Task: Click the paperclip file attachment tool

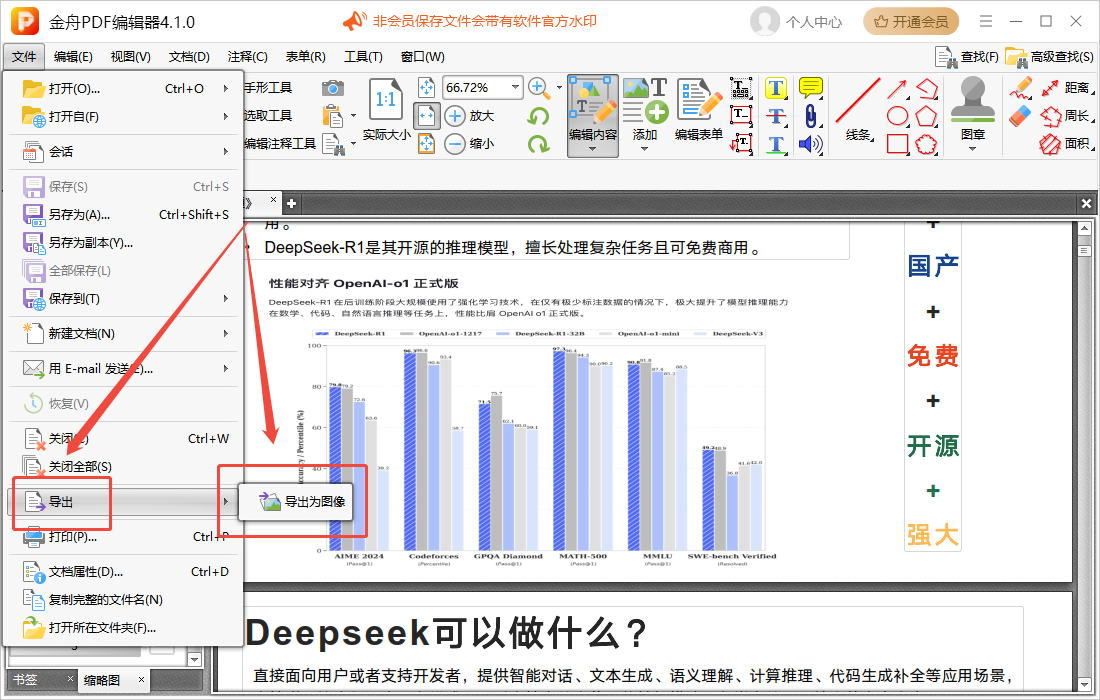Action: pyautogui.click(x=811, y=116)
